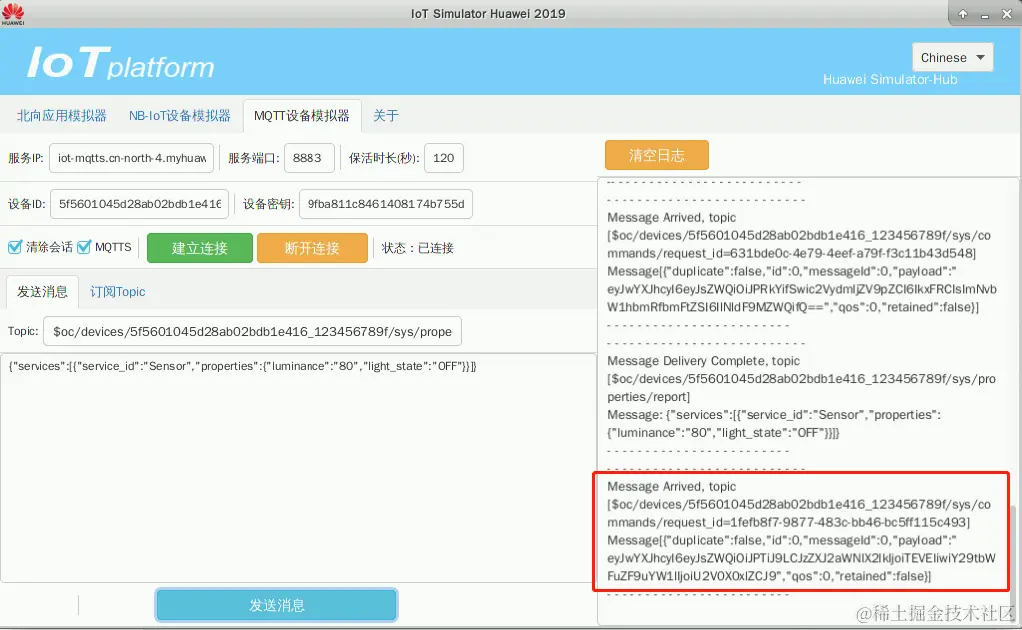Focus the 服务端口 field showing 8883
Screen dimensions: 1022x630
[310, 158]
